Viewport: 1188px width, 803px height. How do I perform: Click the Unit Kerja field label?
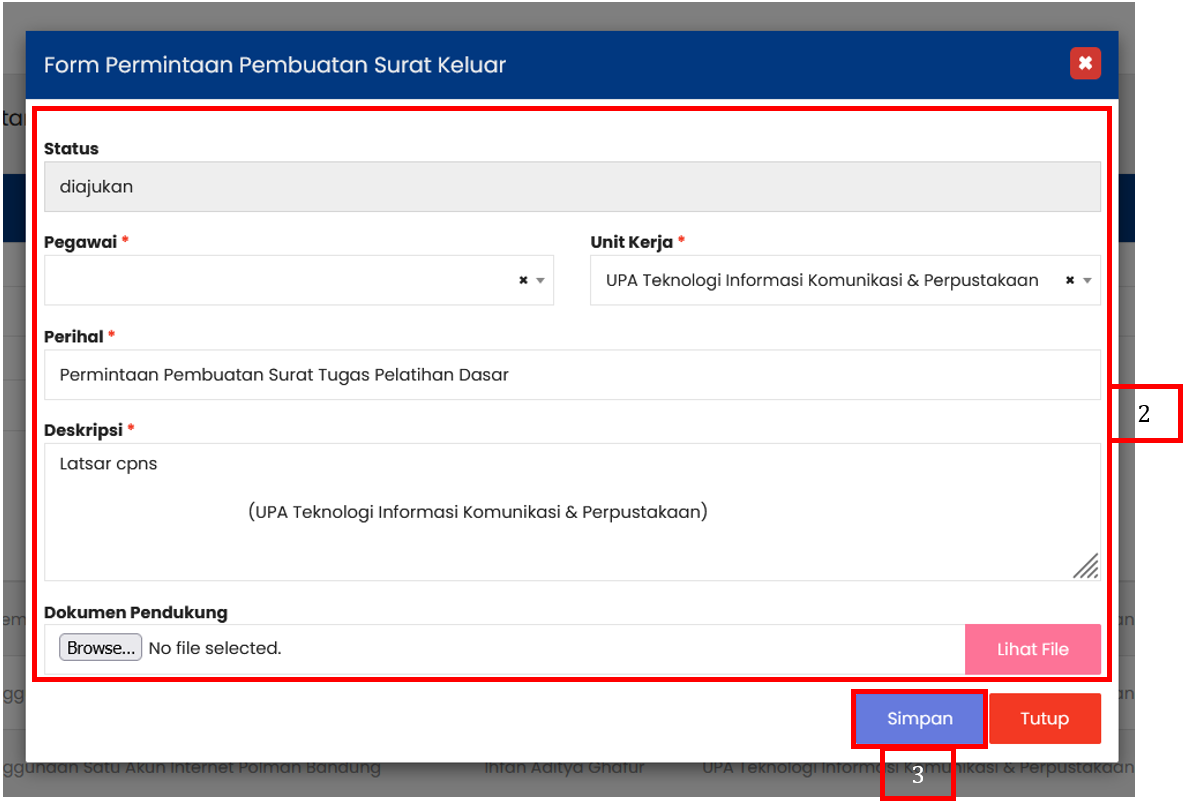[x=631, y=242]
